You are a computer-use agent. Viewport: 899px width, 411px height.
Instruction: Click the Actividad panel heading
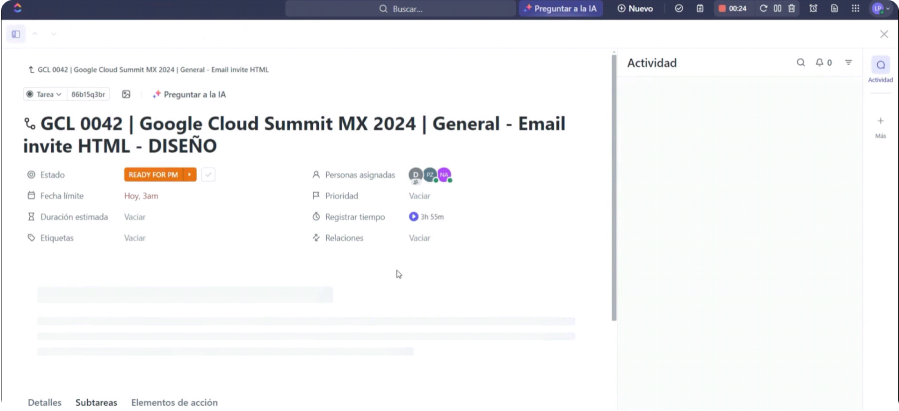(x=652, y=63)
